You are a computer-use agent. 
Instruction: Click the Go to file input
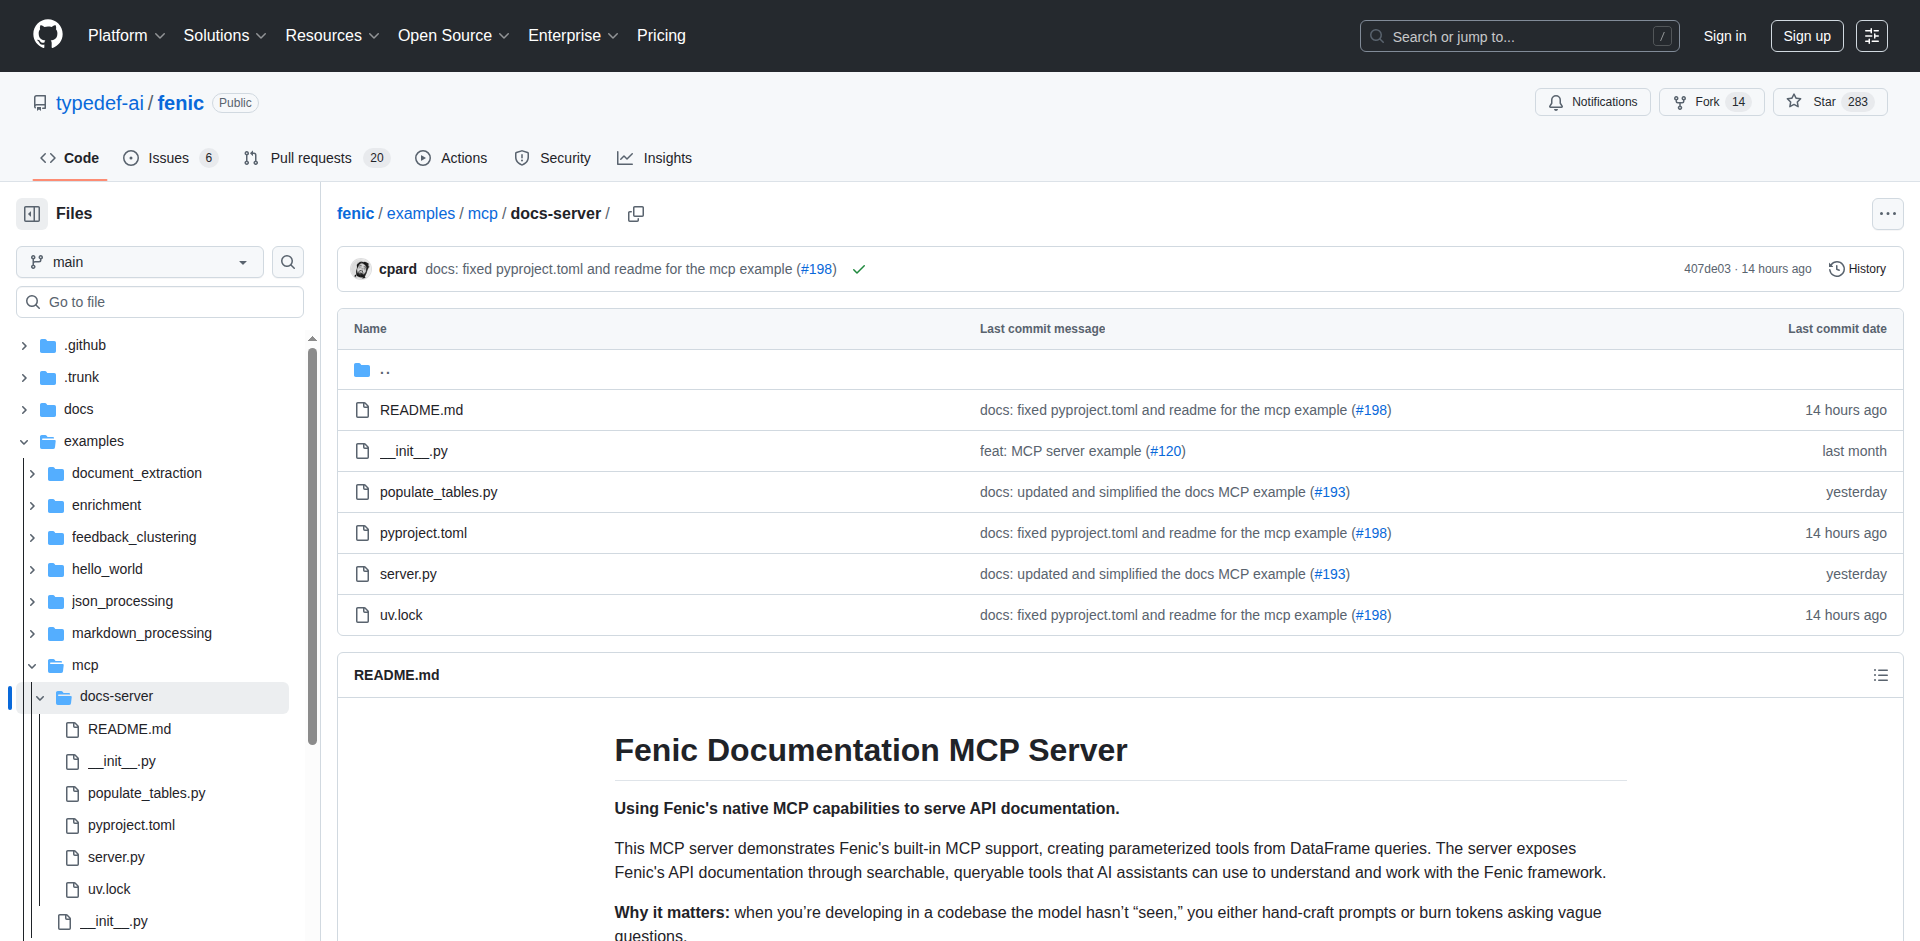160,302
